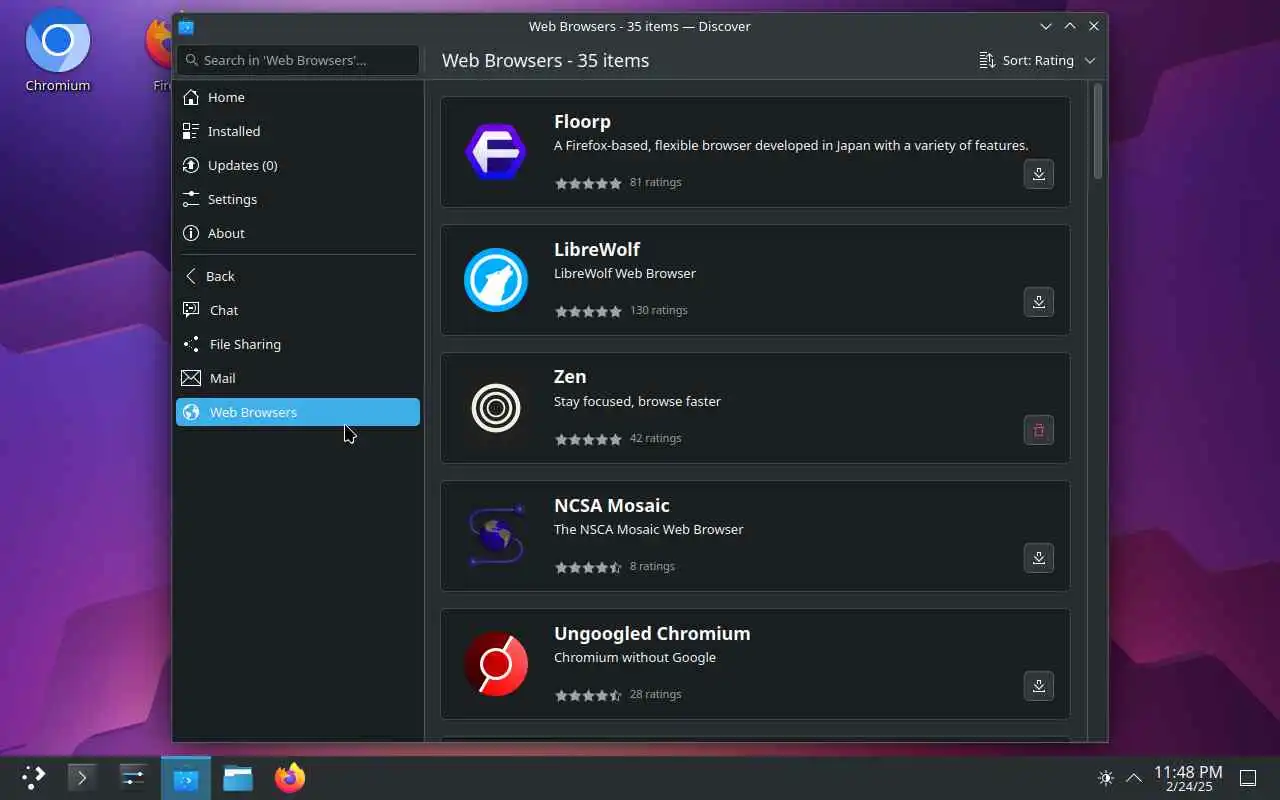This screenshot has height=800, width=1280.
Task: Select the Web Browsers category
Action: [x=298, y=412]
